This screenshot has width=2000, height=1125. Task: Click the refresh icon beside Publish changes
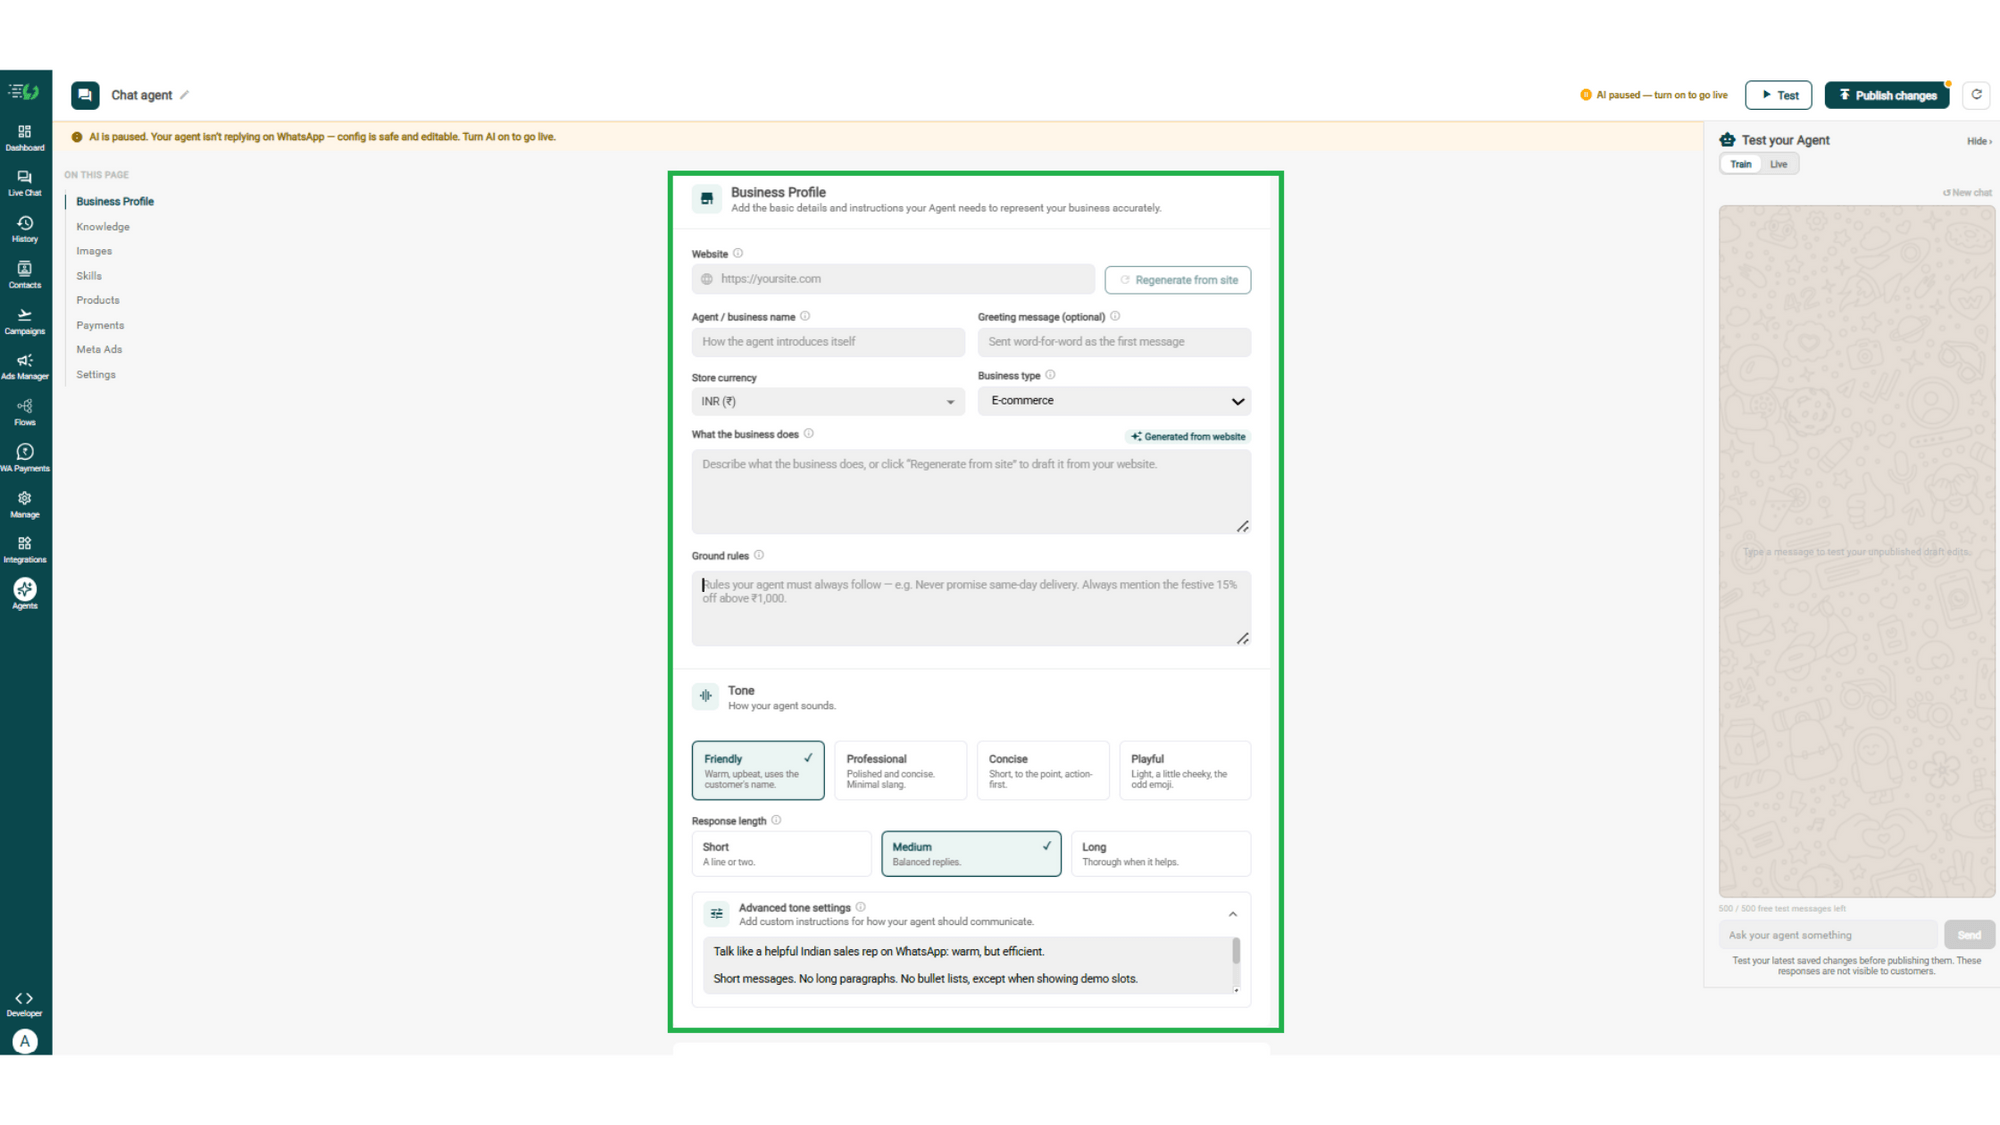point(1976,95)
